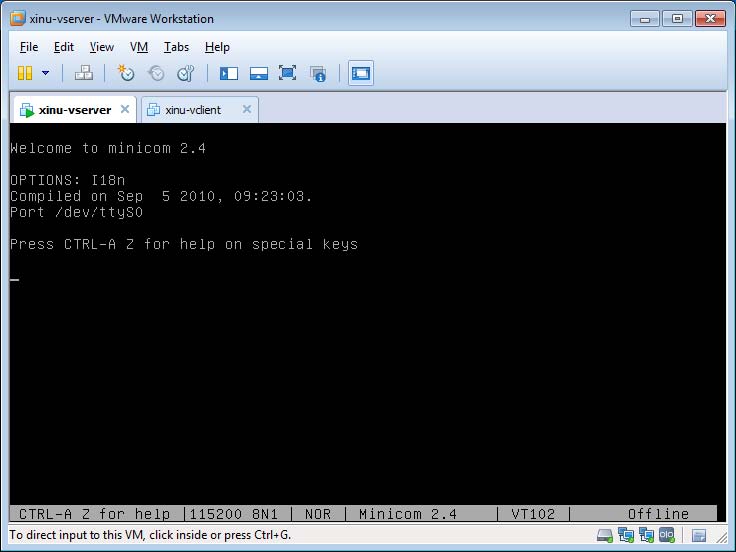The height and width of the screenshot is (552, 736).
Task: Open the File menu
Action: tap(29, 47)
